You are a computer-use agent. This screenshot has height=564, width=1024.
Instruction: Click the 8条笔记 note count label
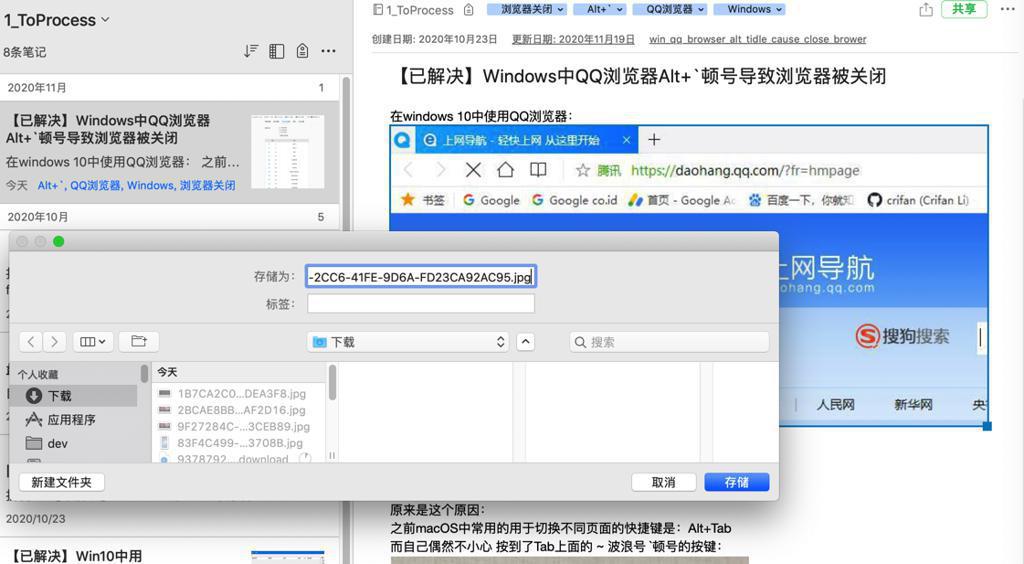coord(25,52)
